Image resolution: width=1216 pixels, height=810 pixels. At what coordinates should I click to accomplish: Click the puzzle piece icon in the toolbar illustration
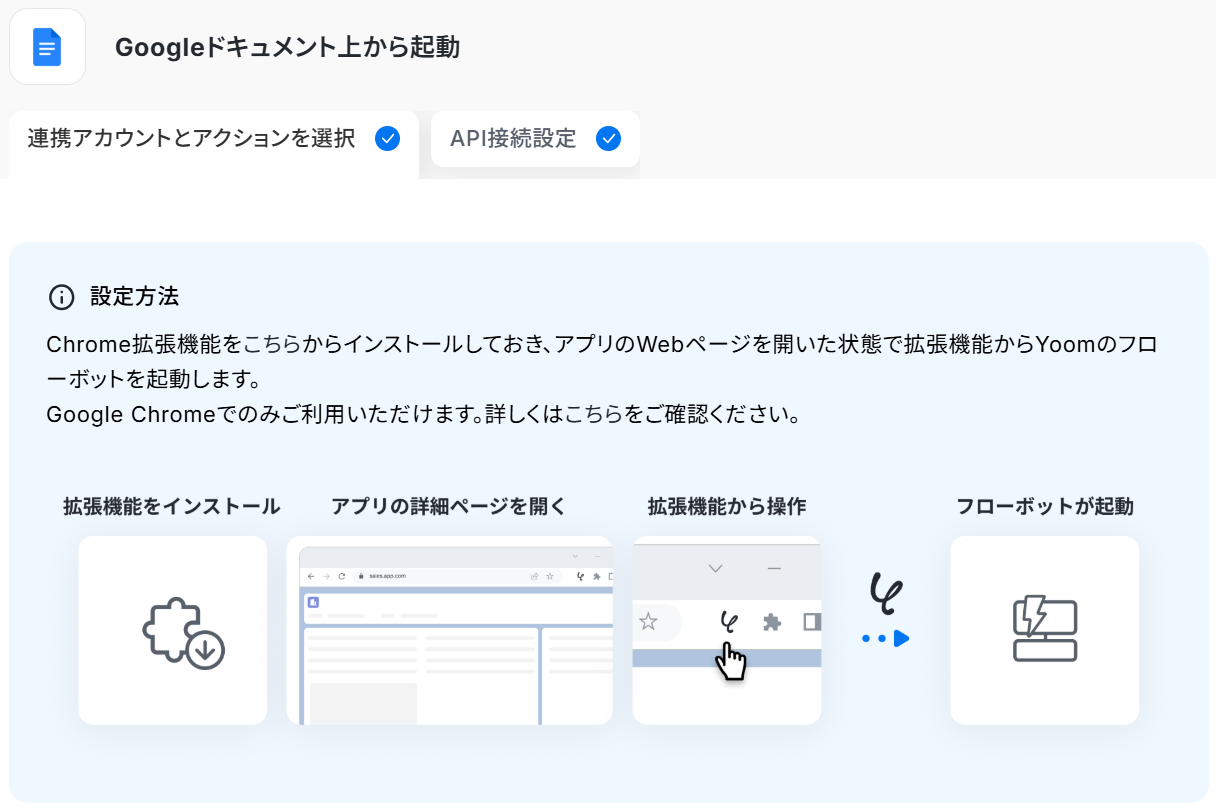[772, 622]
